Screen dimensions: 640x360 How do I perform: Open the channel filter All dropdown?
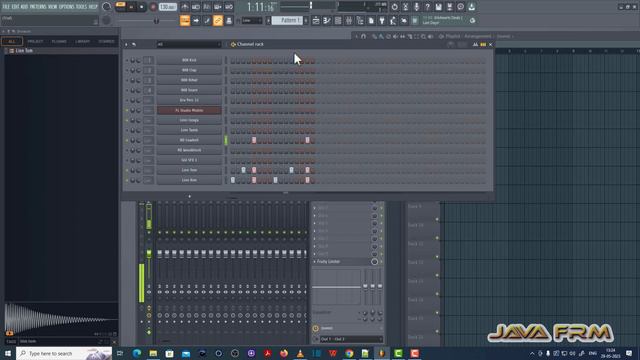click(189, 44)
